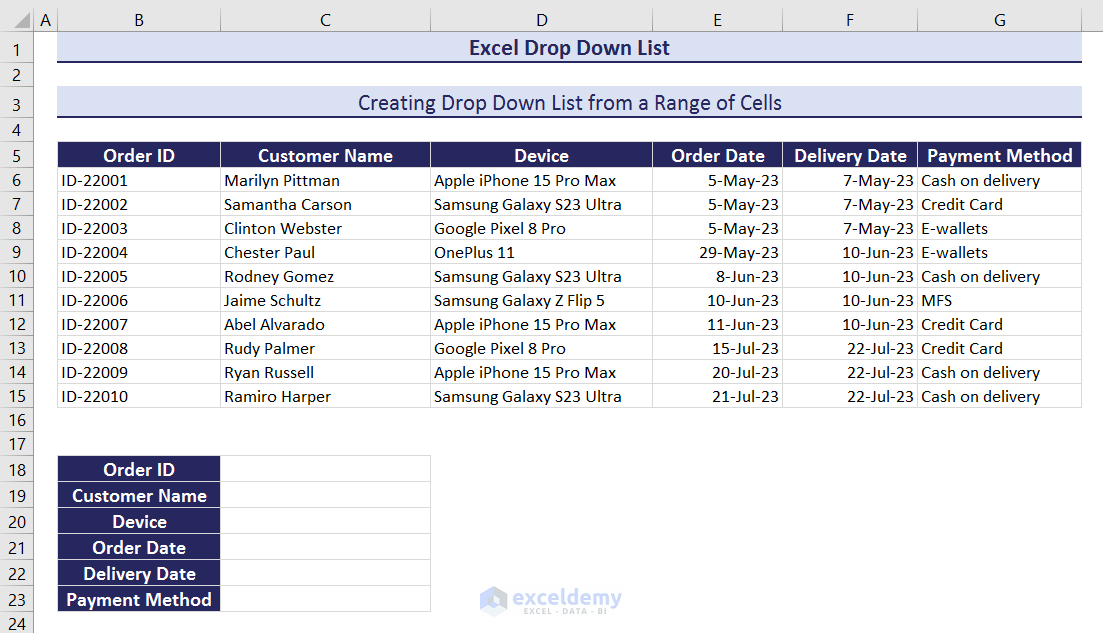Screen dimensions: 1103x633
Task: Click the 'Device' label in row 20
Action: 139,521
